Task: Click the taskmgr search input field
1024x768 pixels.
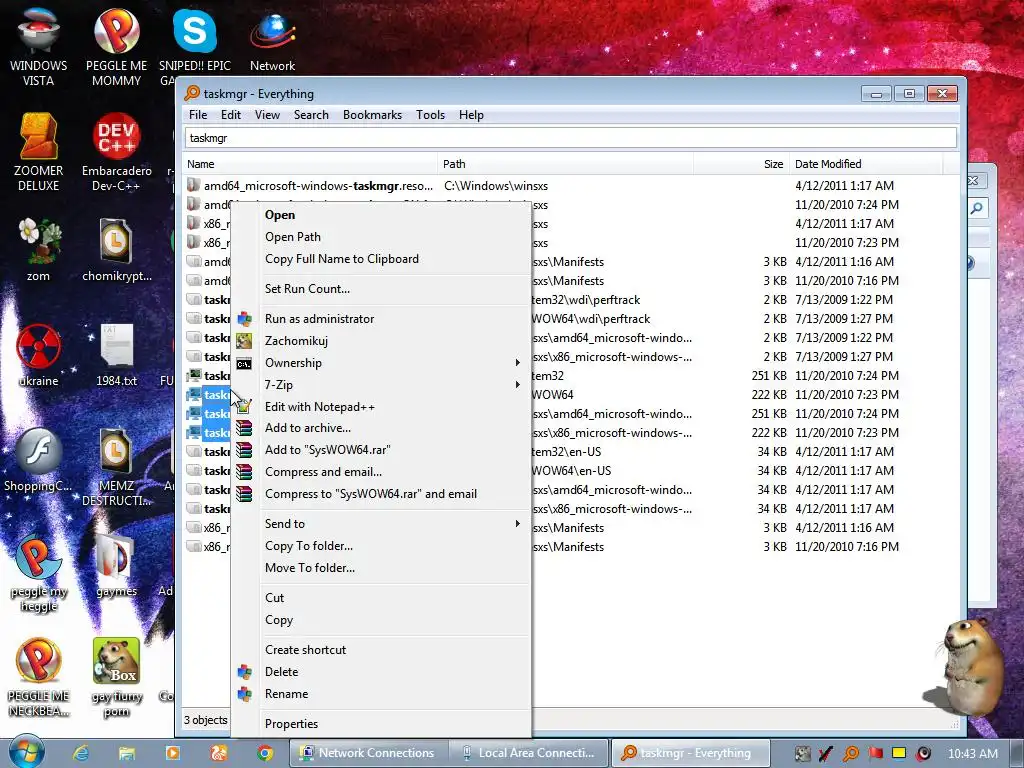Action: coord(571,138)
